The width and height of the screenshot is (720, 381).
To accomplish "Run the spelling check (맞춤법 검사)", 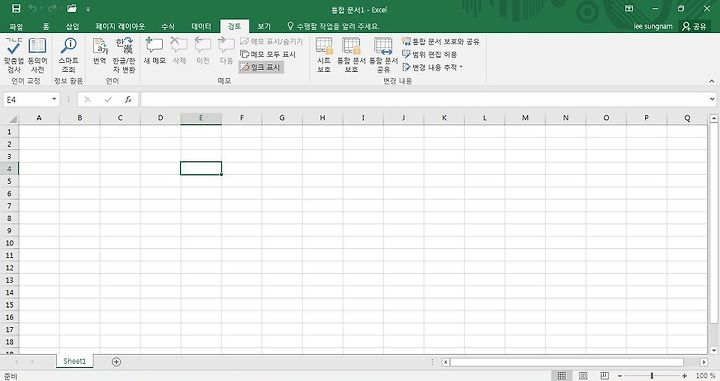I will click(14, 56).
